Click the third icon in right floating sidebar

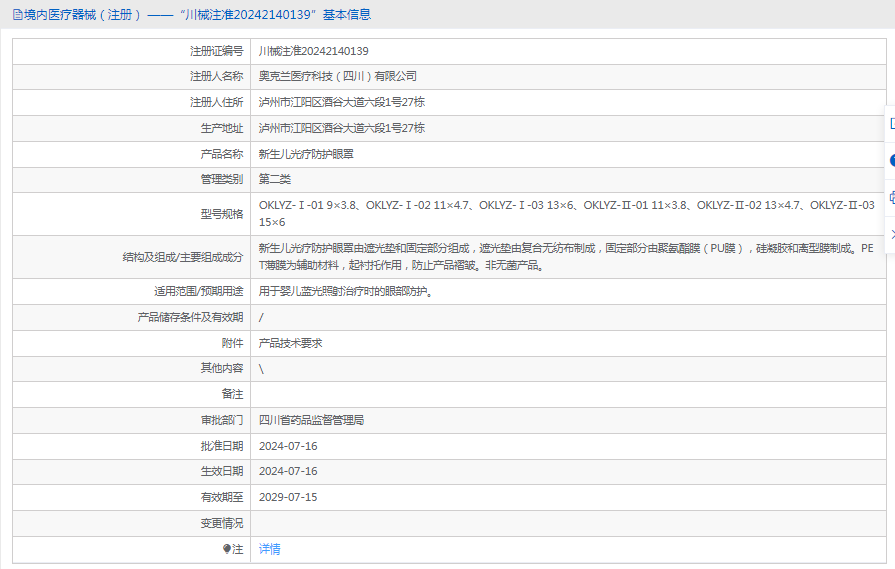tap(891, 197)
